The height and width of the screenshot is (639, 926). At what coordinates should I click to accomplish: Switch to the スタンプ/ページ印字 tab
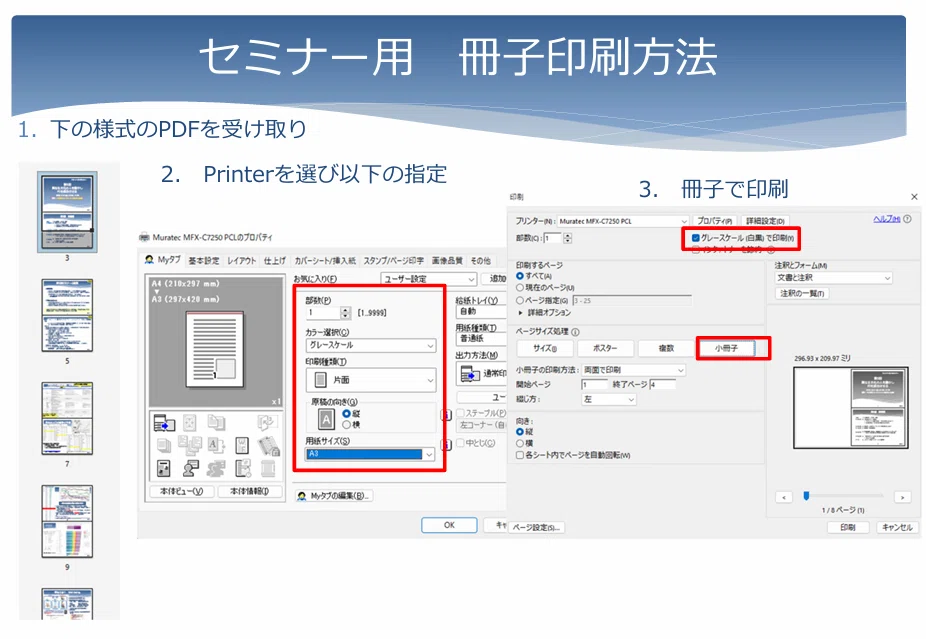pos(394,260)
